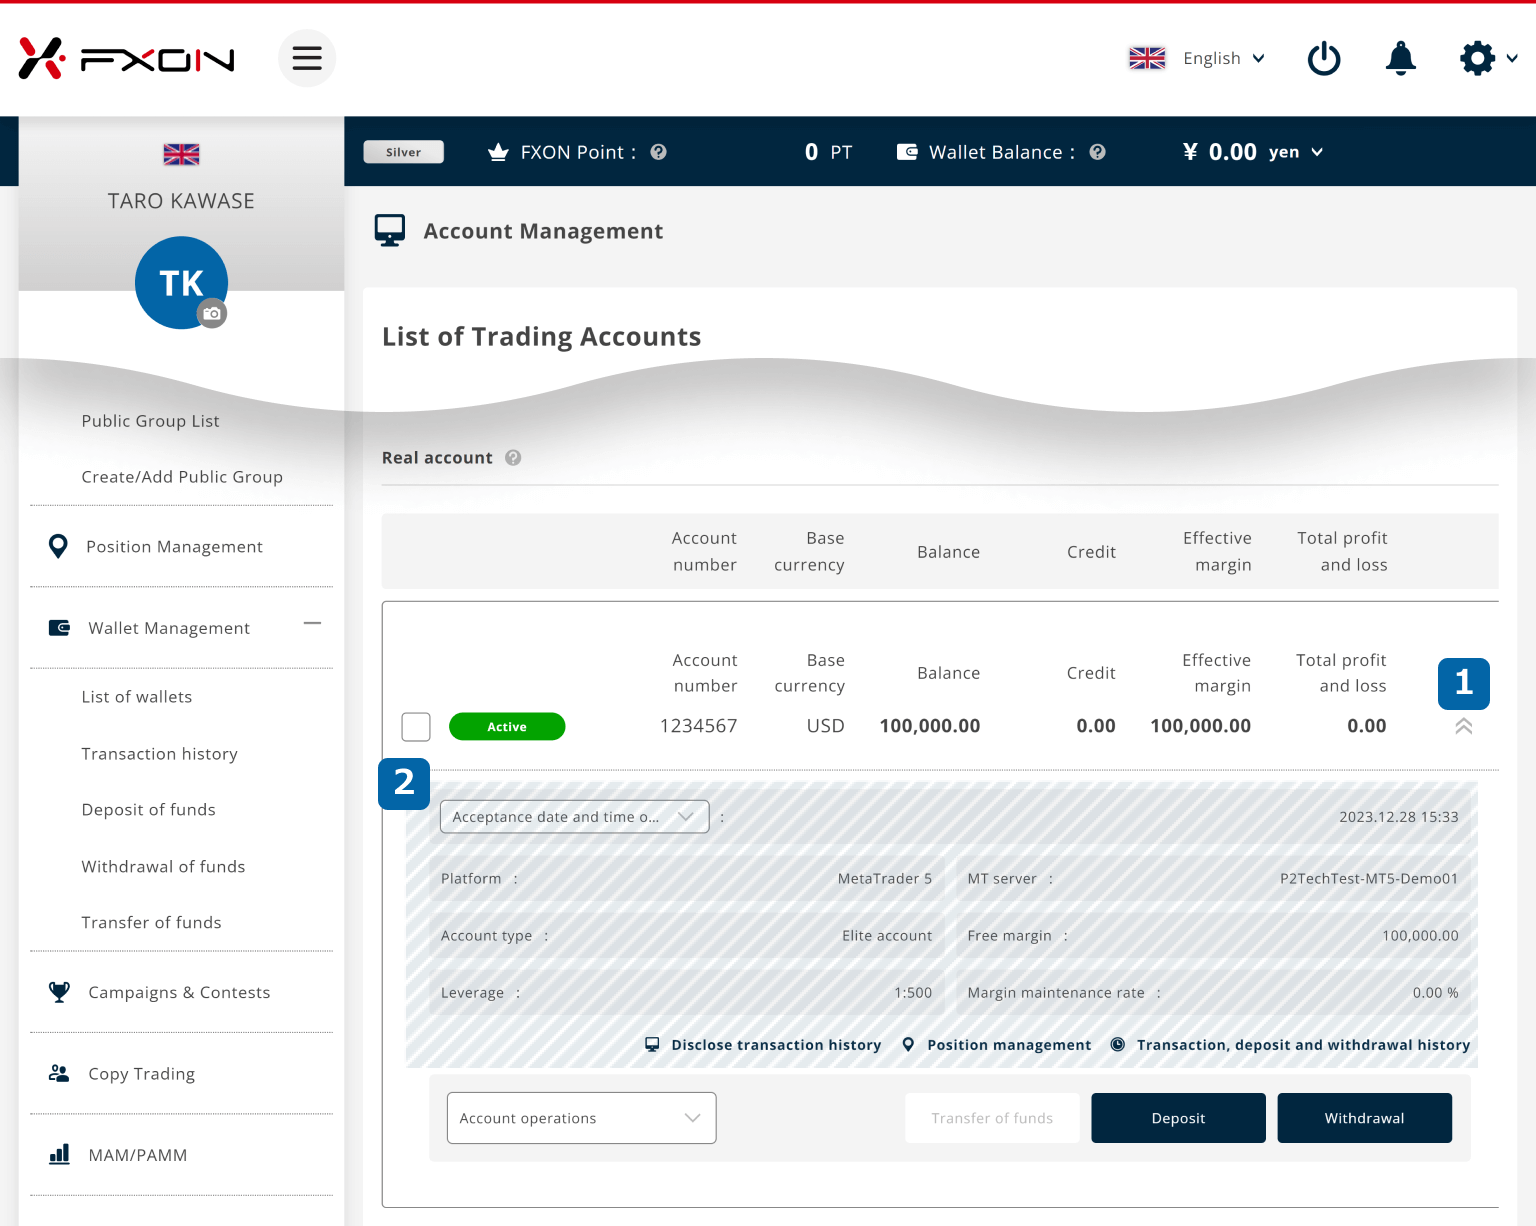The height and width of the screenshot is (1226, 1536).
Task: Expand the settings dropdown arrow
Action: coord(1512,58)
